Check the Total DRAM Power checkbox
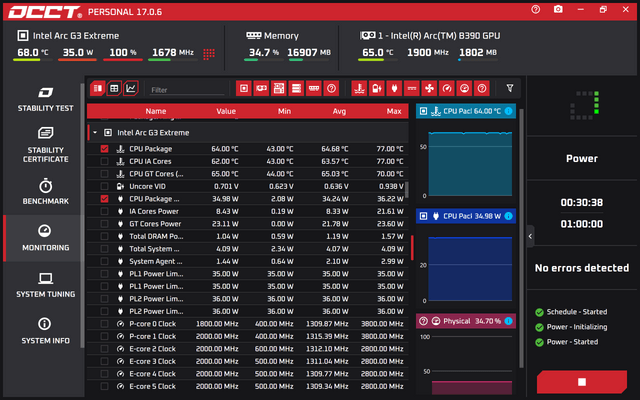This screenshot has width=640, height=400. click(104, 236)
